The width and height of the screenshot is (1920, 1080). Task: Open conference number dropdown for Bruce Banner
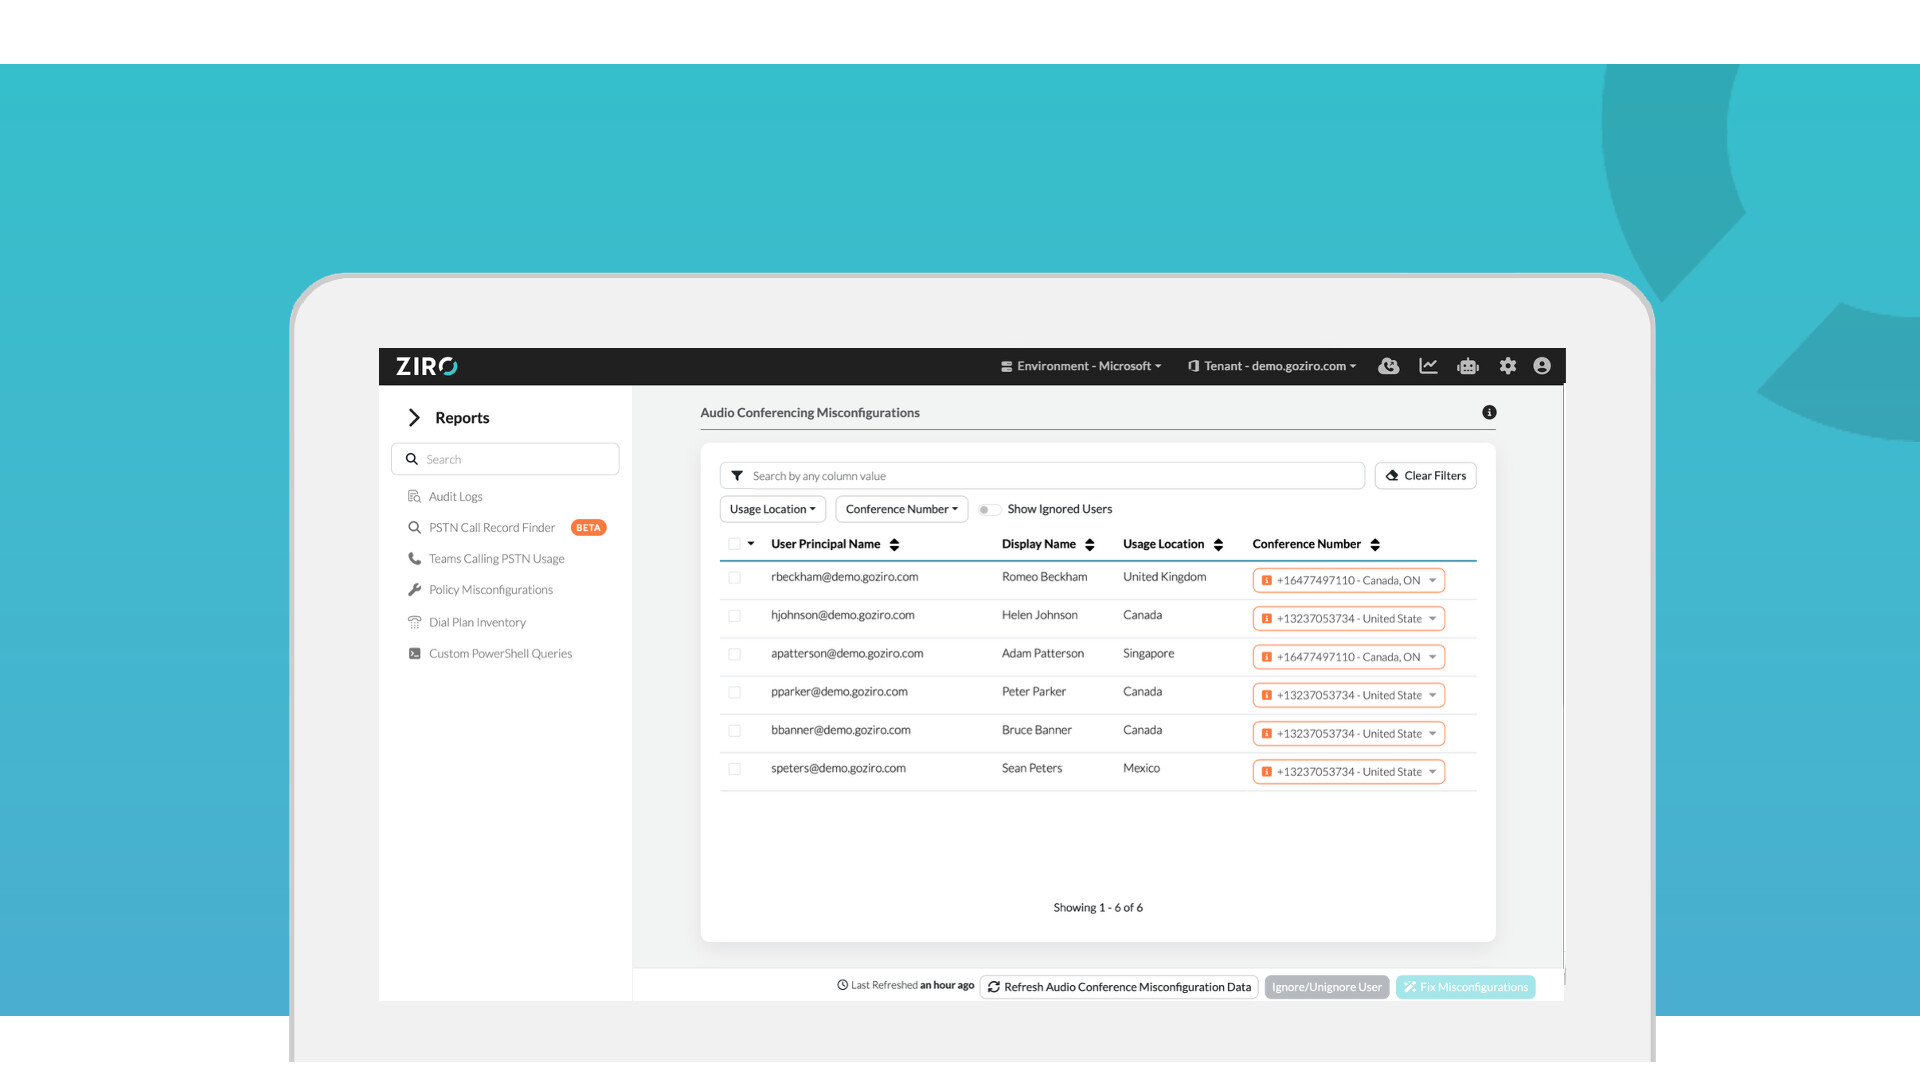coord(1348,734)
